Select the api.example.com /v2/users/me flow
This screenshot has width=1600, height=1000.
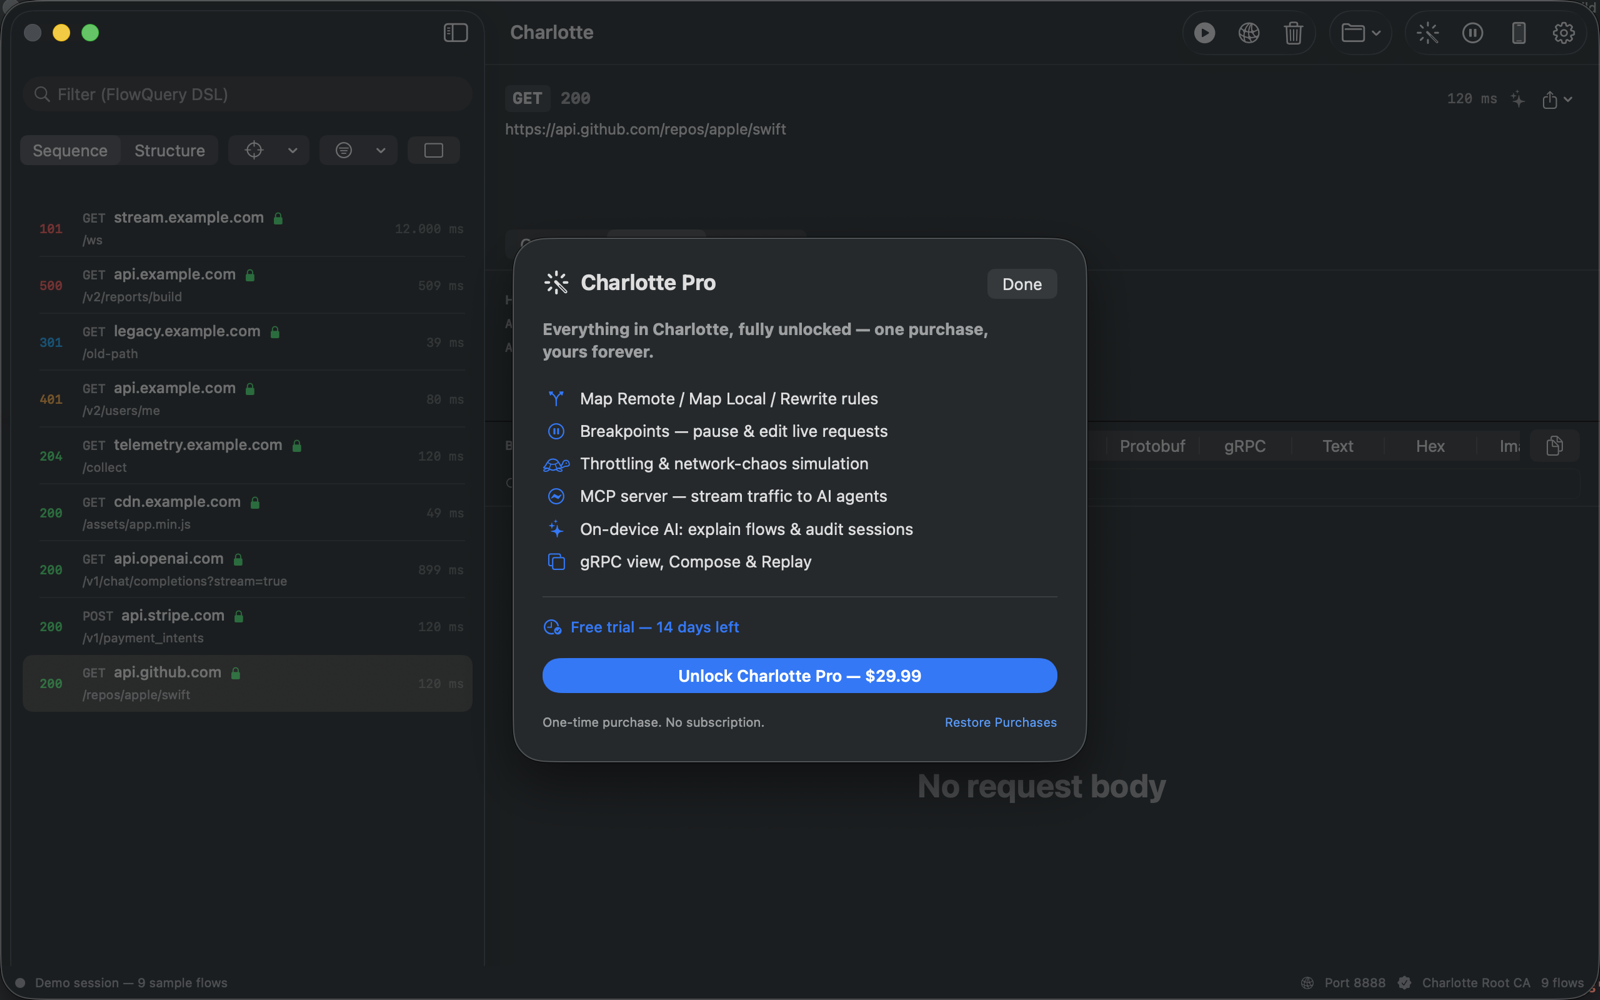(x=247, y=399)
